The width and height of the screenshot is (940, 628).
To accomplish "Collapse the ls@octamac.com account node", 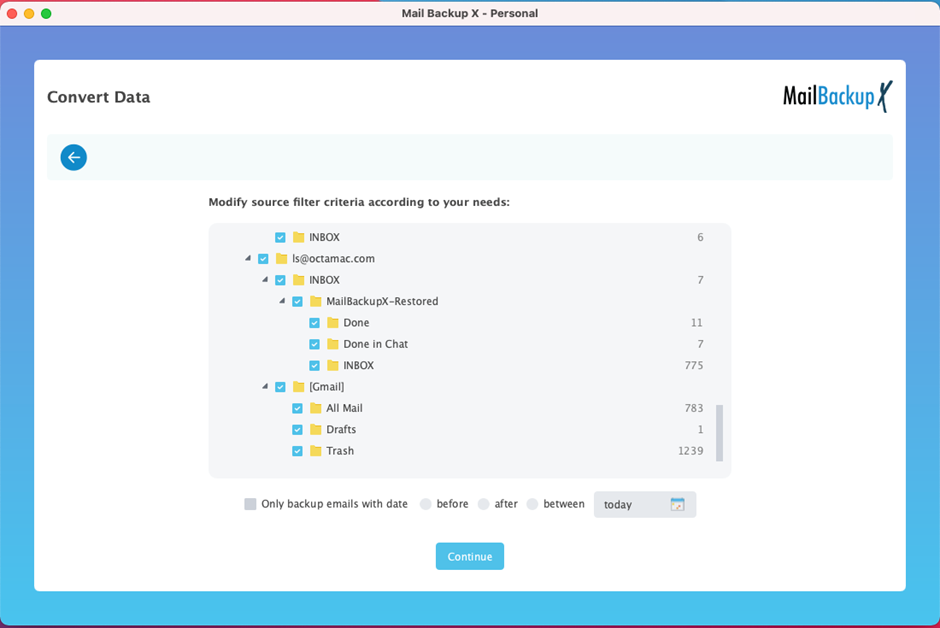I will pos(248,258).
